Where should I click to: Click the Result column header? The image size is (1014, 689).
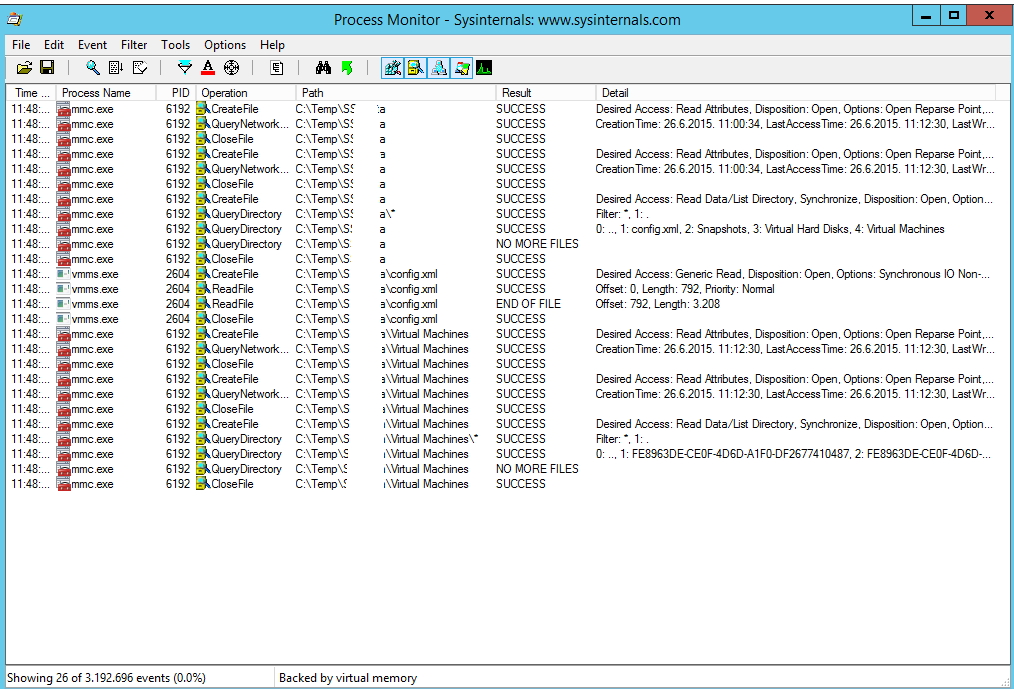[x=545, y=93]
